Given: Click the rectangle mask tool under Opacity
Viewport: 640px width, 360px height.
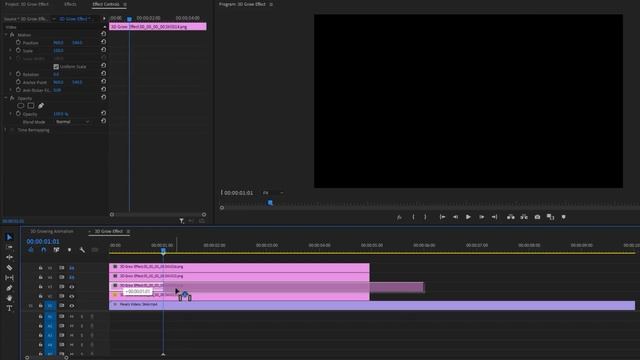Looking at the screenshot, I should point(31,106).
